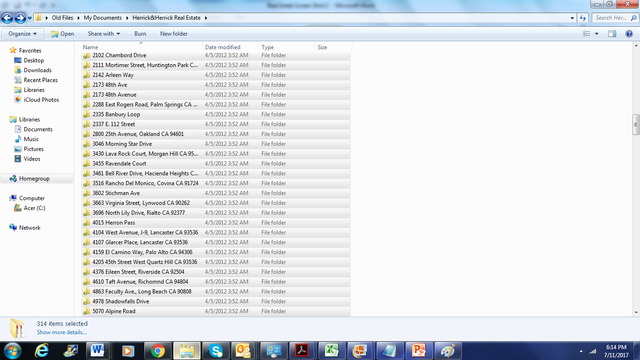Click Open in the toolbar
Screen dimensions: 640x360
[x=62, y=34]
